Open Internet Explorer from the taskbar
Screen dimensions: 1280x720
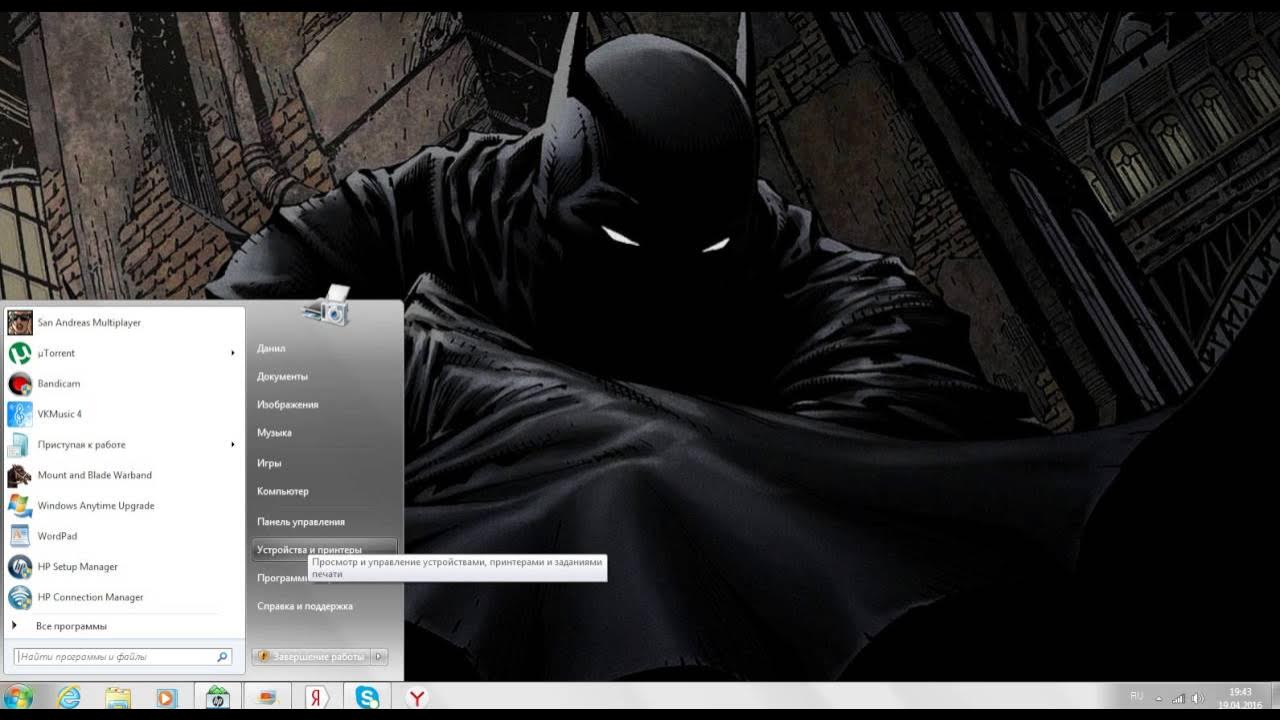69,697
